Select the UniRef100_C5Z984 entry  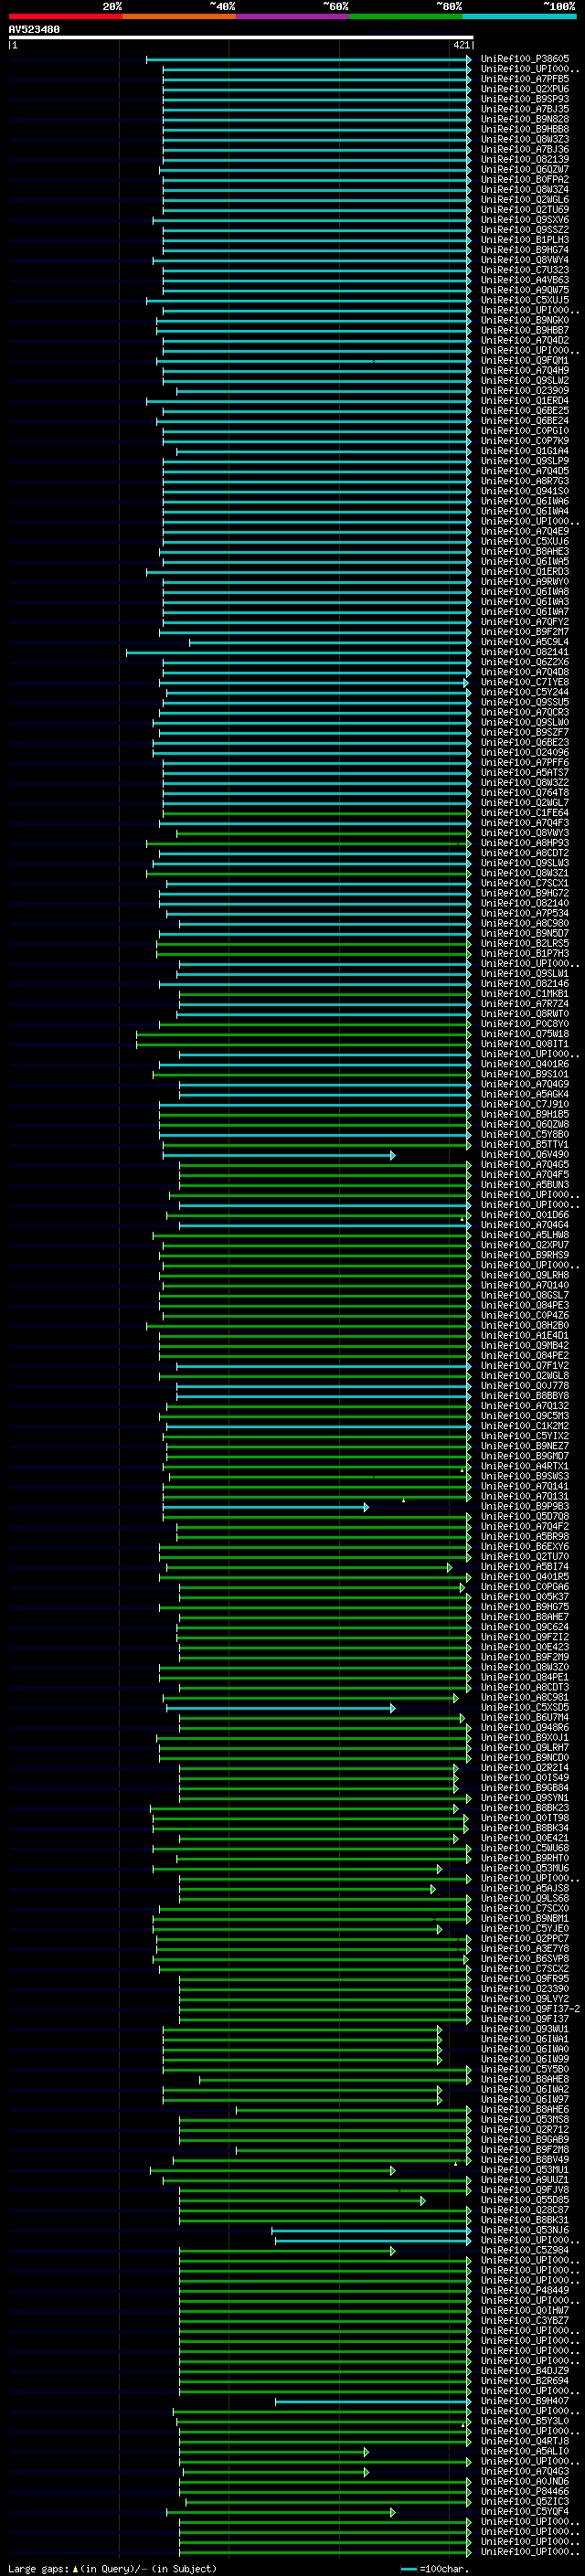pyautogui.click(x=525, y=2251)
